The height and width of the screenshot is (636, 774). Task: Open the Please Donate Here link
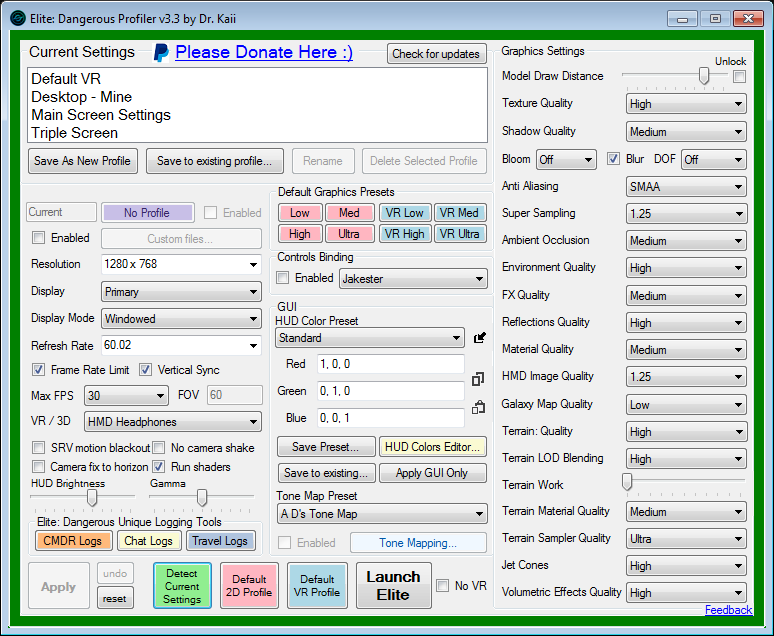pyautogui.click(x=264, y=52)
